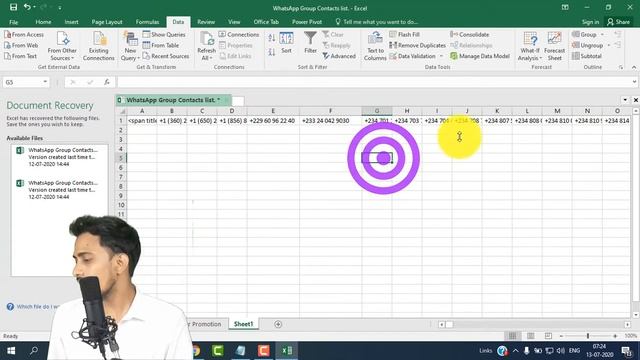Open Existing Connections dialog

[x=99, y=46]
